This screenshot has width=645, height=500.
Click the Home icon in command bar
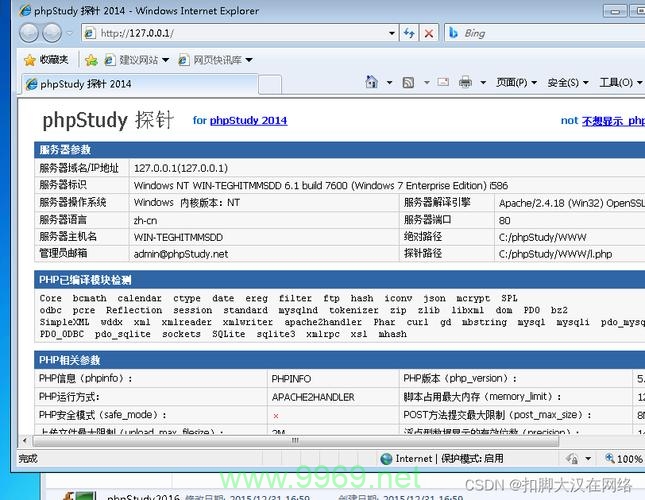371,82
